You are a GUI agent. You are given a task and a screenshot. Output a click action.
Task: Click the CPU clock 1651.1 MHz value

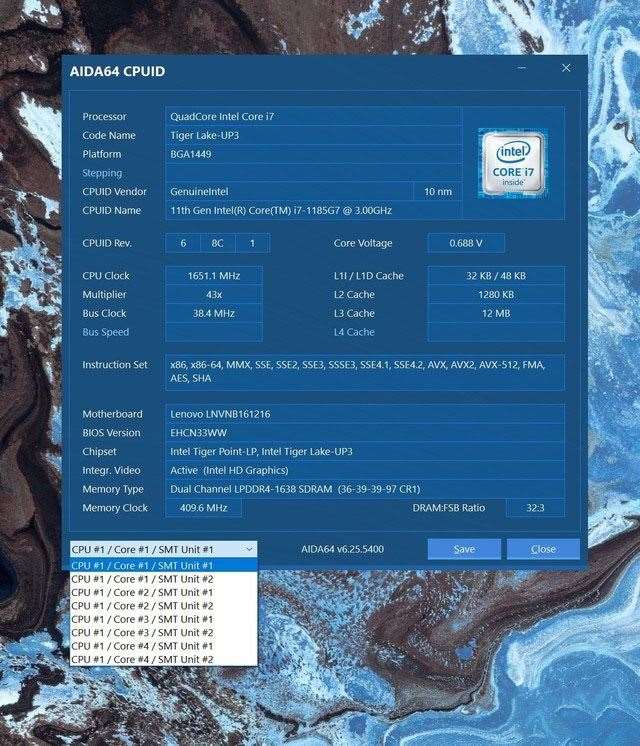(214, 276)
